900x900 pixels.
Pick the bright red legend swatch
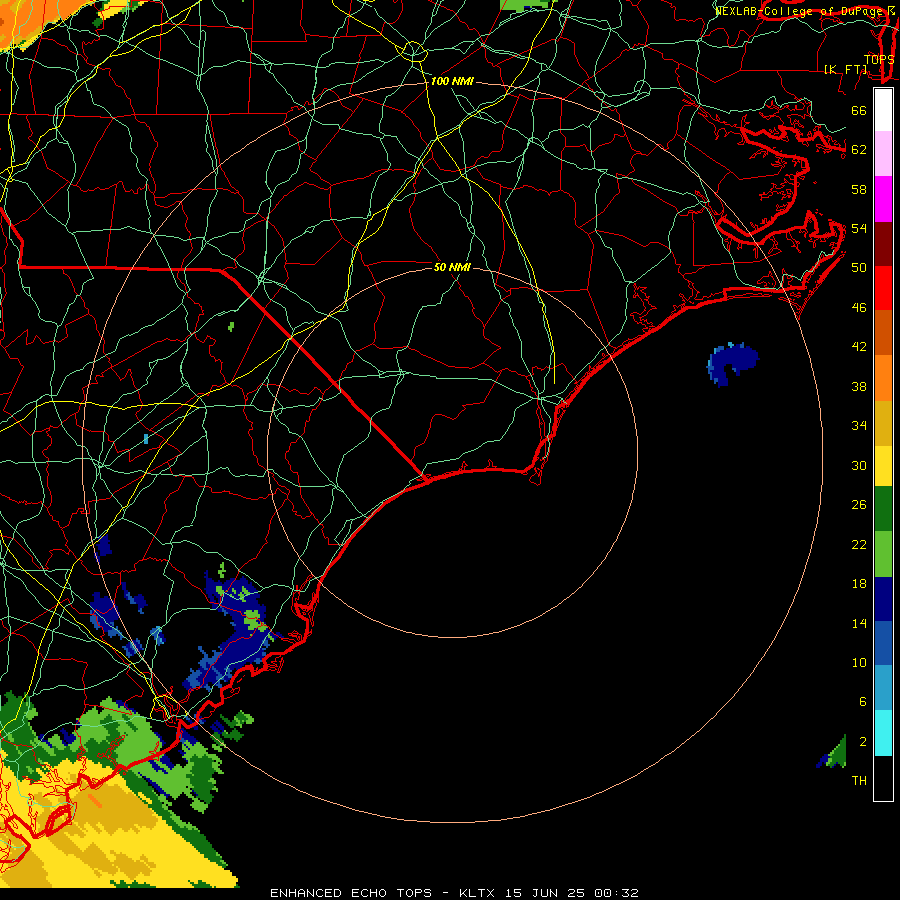(x=883, y=288)
